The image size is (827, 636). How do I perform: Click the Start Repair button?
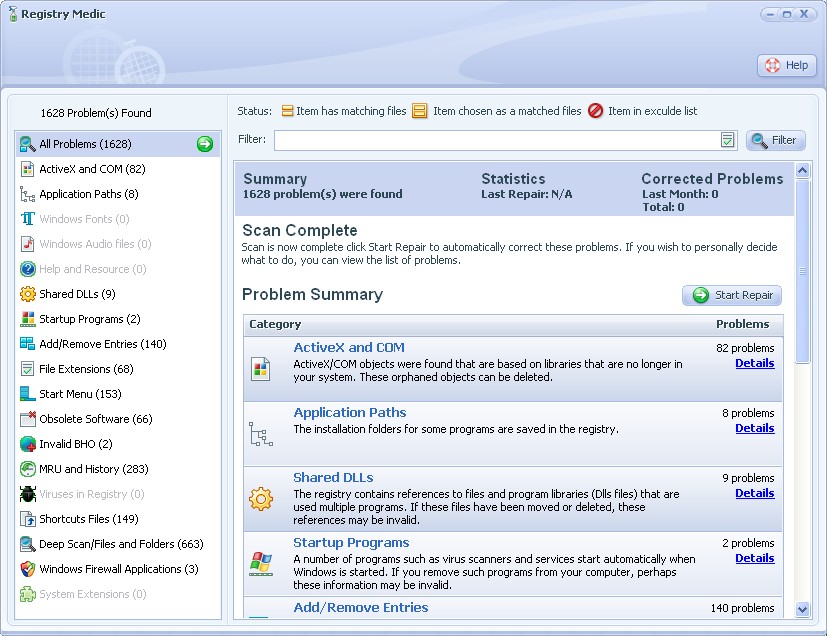(732, 295)
